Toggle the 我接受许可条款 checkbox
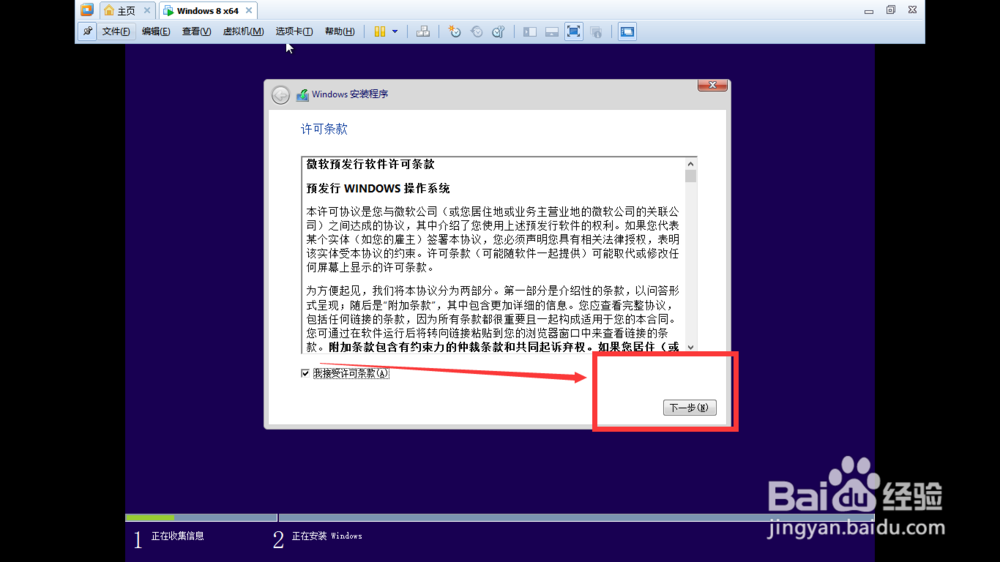This screenshot has height=562, width=1000. (305, 373)
